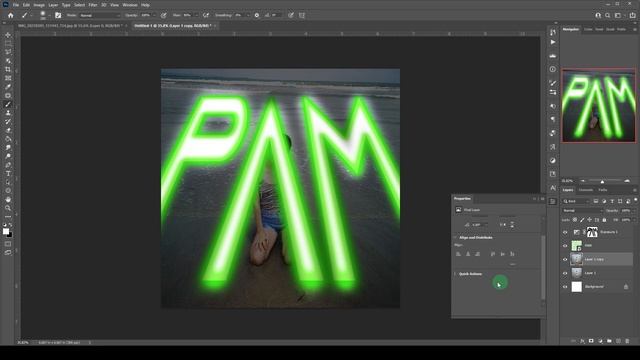Image resolution: width=640 pixels, height=360 pixels.
Task: Toggle pressure for opacity in options bar
Action: pyautogui.click(x=163, y=15)
